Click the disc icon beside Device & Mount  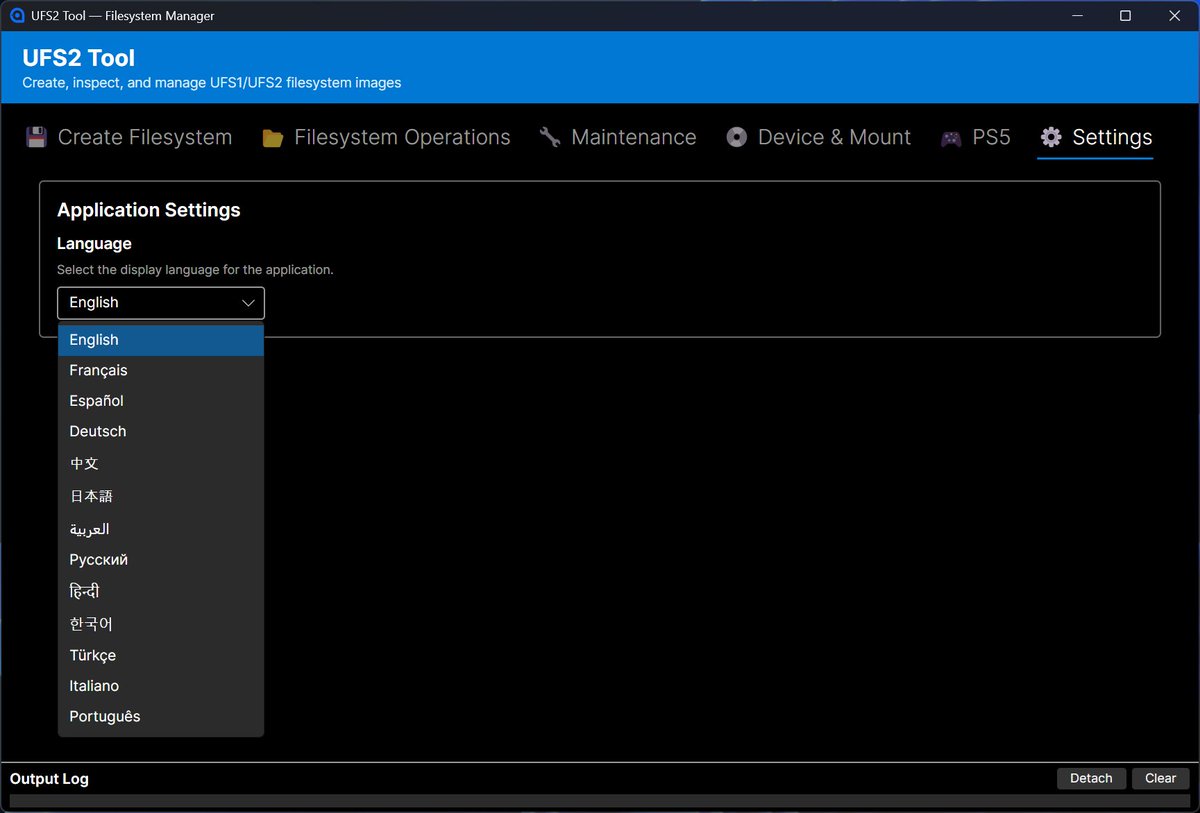(736, 138)
